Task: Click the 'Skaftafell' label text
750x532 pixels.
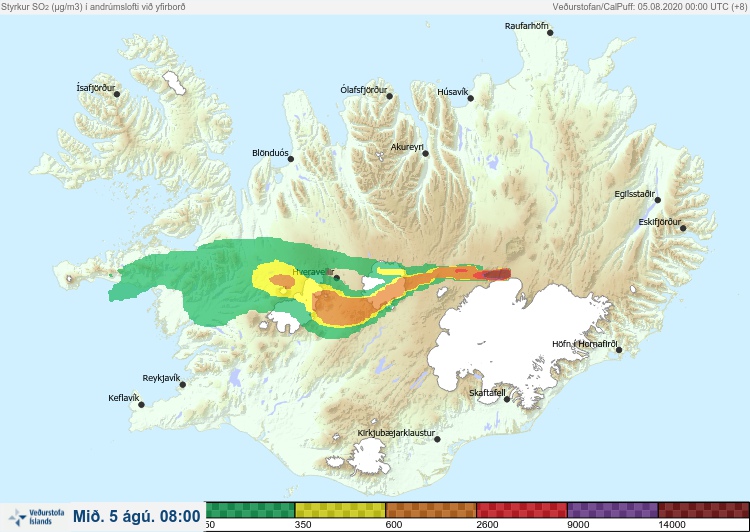Action: coord(487,393)
